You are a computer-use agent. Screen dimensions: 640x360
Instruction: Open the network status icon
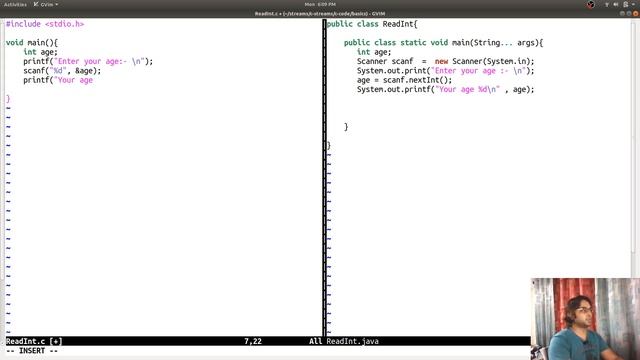pos(607,4)
